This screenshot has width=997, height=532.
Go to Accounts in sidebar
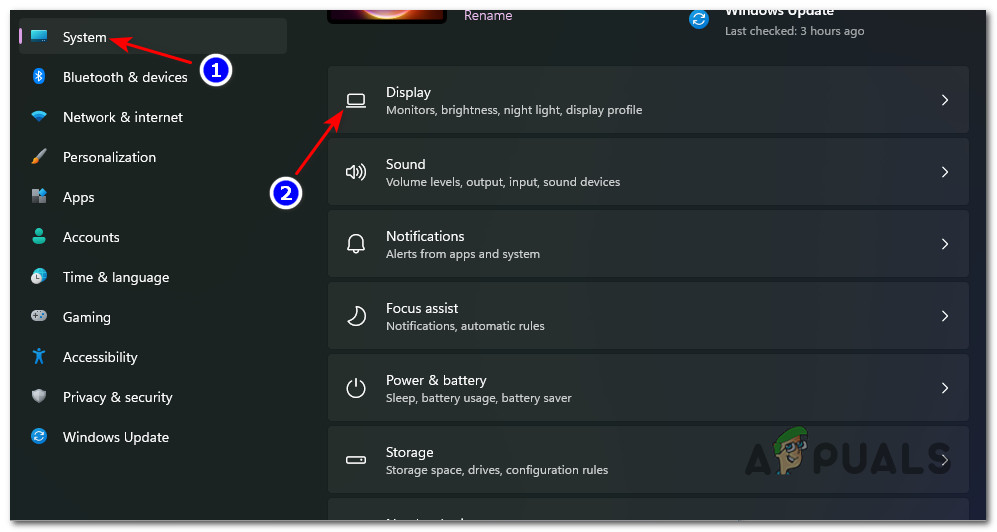click(91, 237)
